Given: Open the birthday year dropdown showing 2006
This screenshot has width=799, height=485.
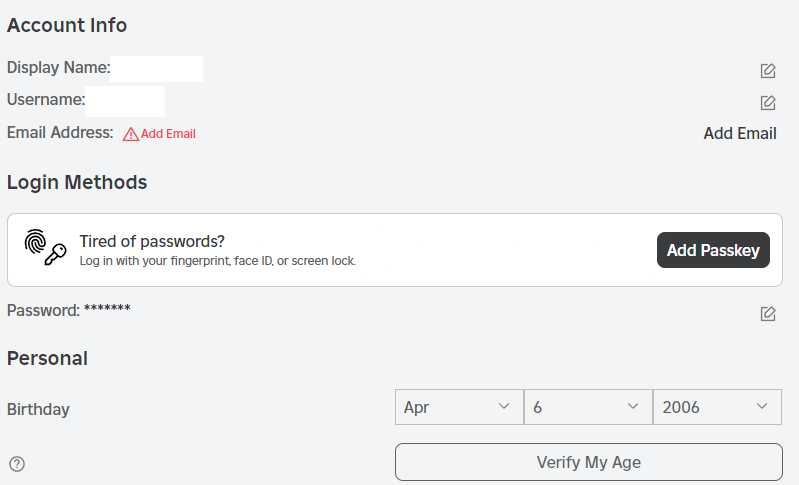Looking at the screenshot, I should (717, 407).
